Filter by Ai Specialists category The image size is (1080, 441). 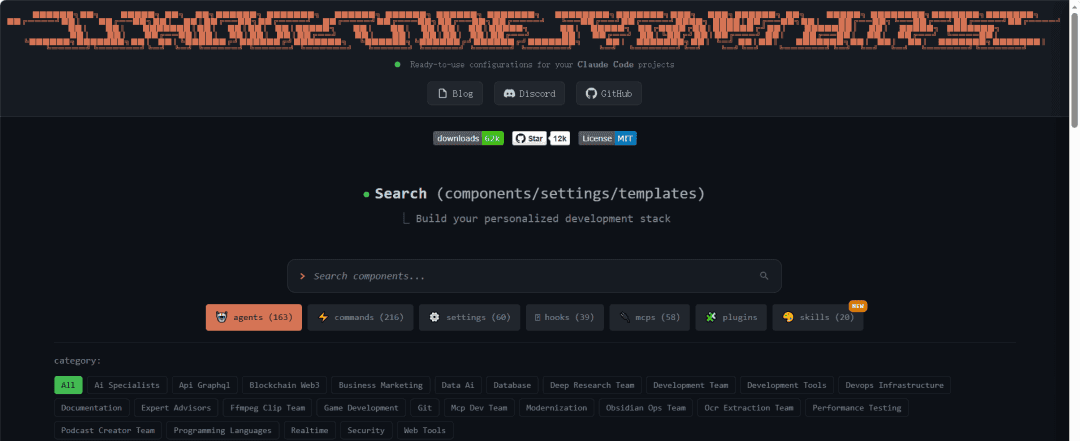coord(127,385)
